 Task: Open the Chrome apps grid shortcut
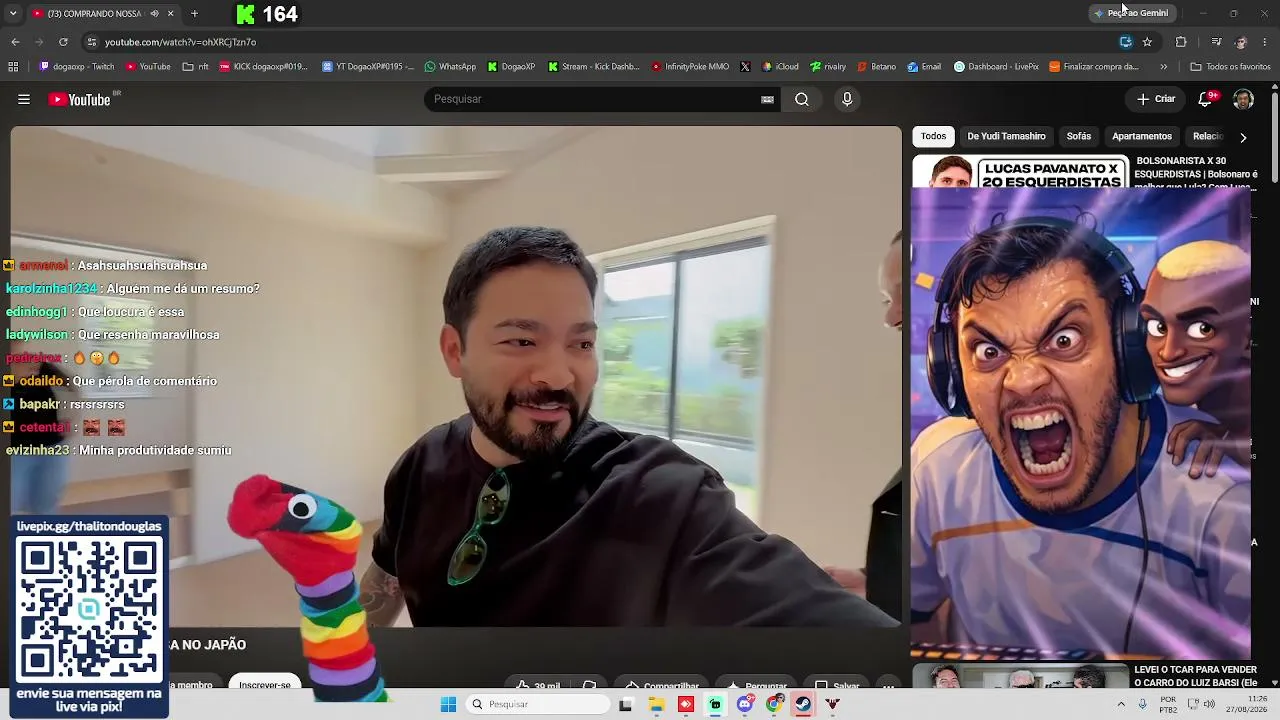pyautogui.click(x=13, y=67)
